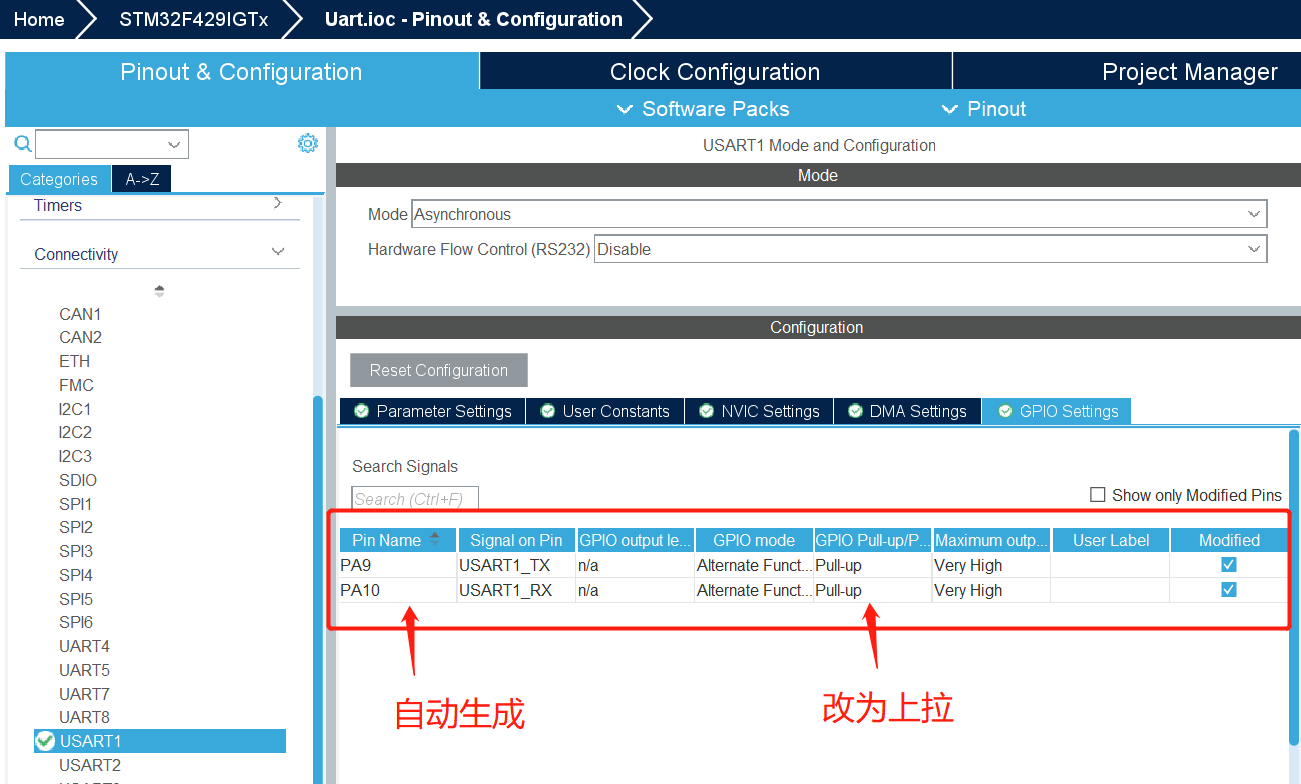Click the PA10 Pull-up cell
Image resolution: width=1301 pixels, height=784 pixels.
(x=873, y=590)
